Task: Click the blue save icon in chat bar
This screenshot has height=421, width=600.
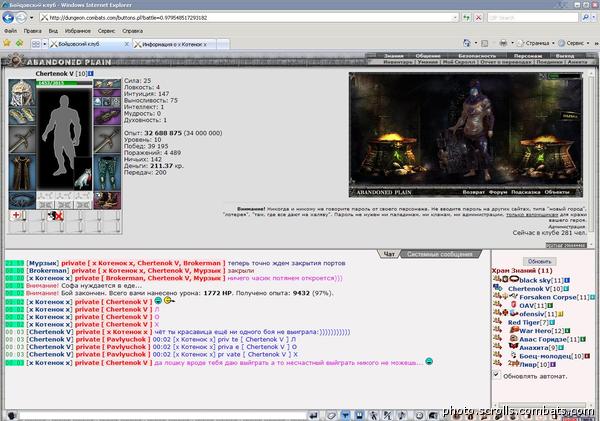Action: pyautogui.click(x=359, y=415)
